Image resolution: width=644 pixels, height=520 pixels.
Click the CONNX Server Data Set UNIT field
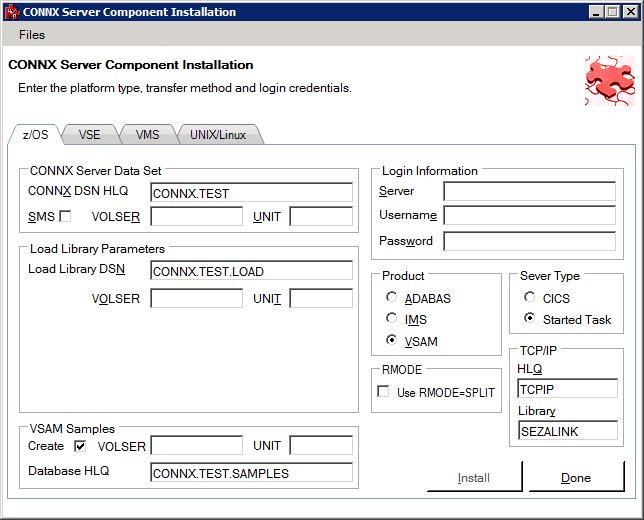point(321,216)
